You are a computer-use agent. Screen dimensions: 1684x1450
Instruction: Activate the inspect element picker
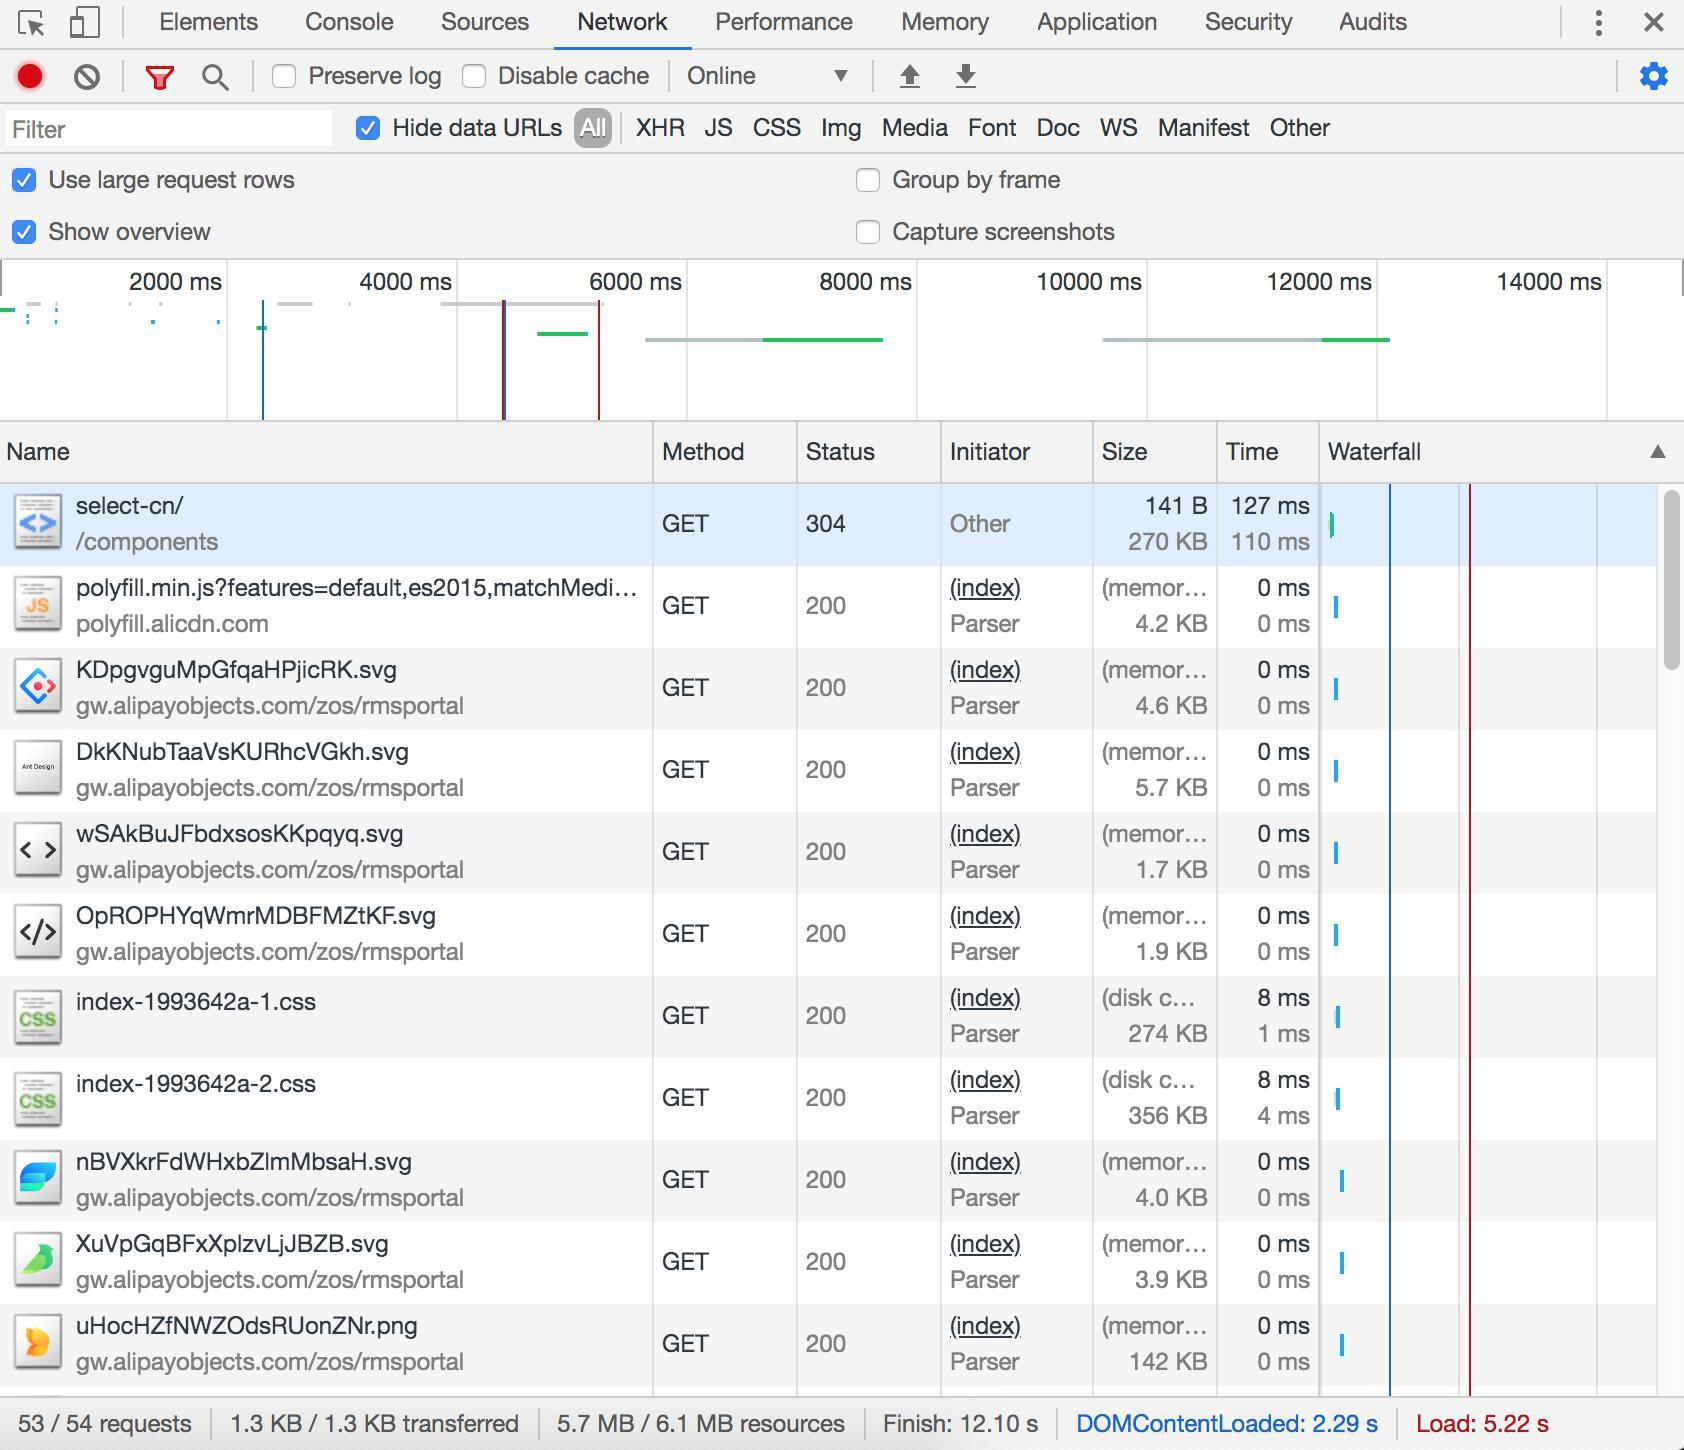[32, 22]
